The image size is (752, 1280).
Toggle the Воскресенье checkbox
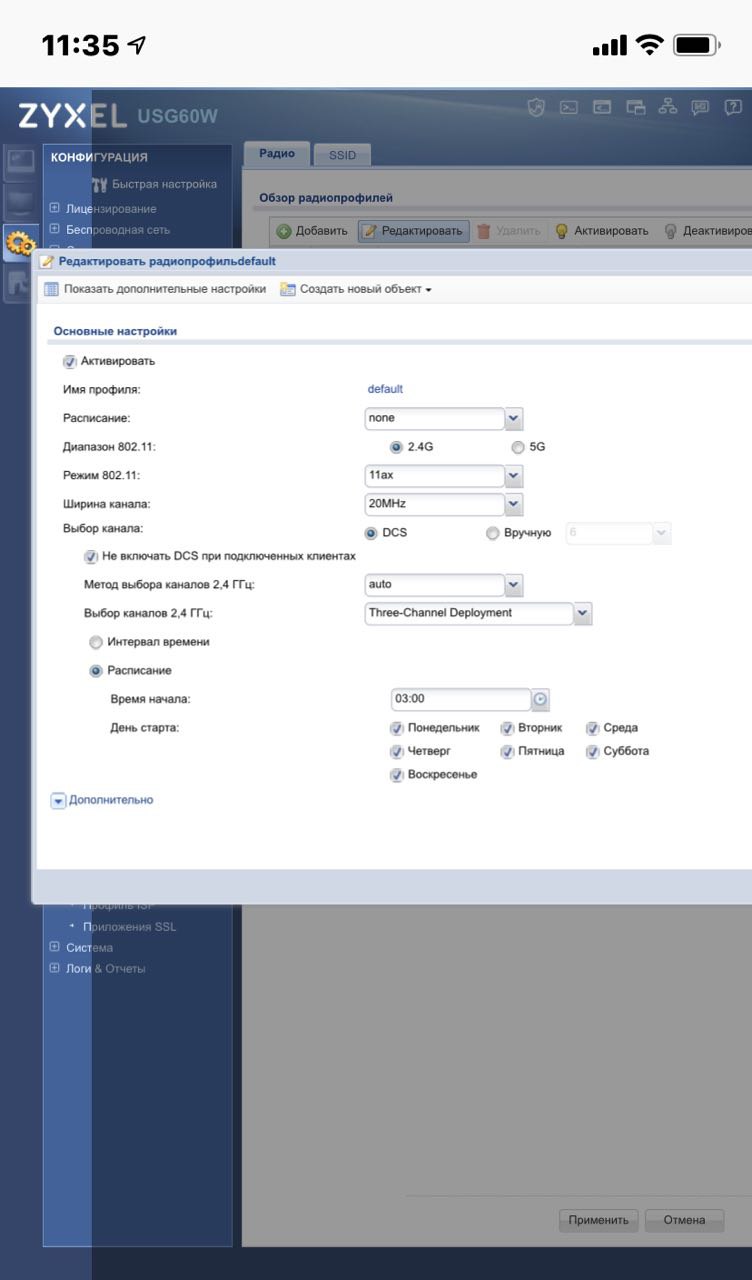(397, 774)
